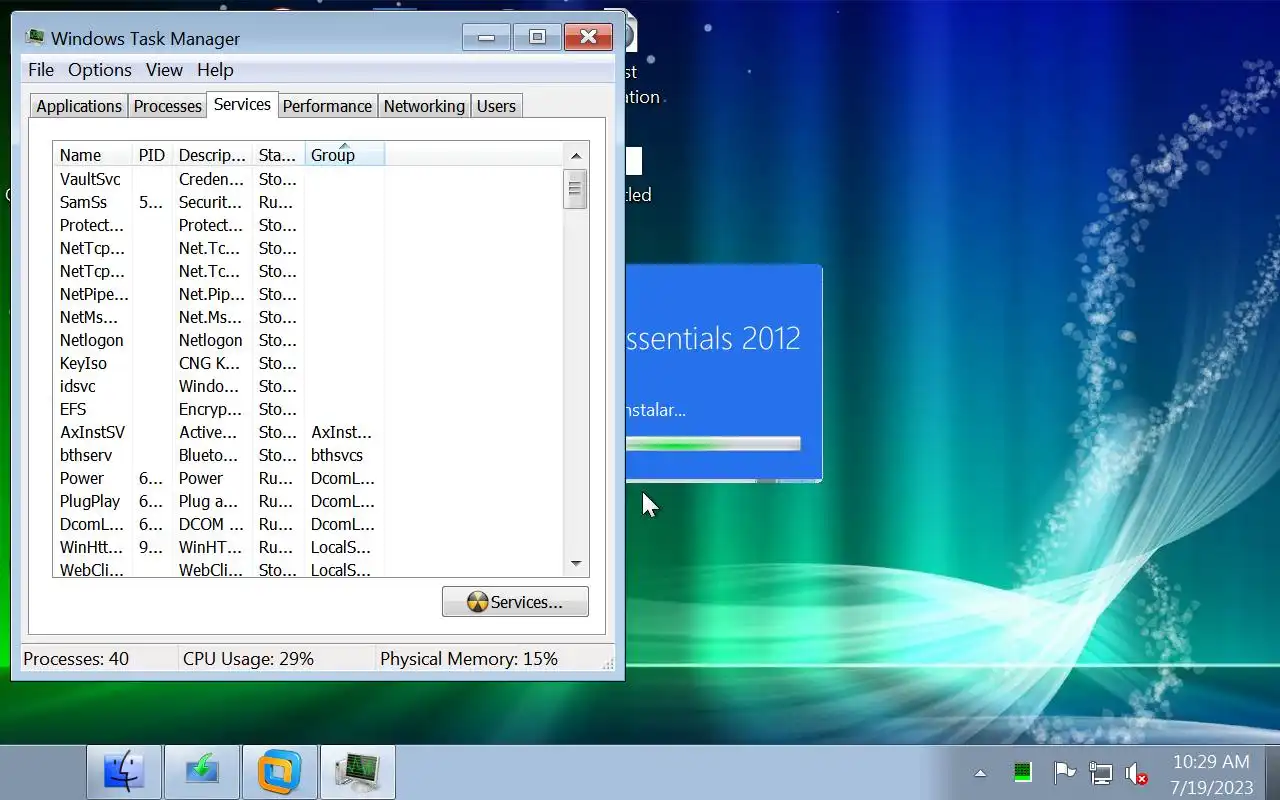Click the Essentials 2012 installer window
The width and height of the screenshot is (1280, 800).
724,372
